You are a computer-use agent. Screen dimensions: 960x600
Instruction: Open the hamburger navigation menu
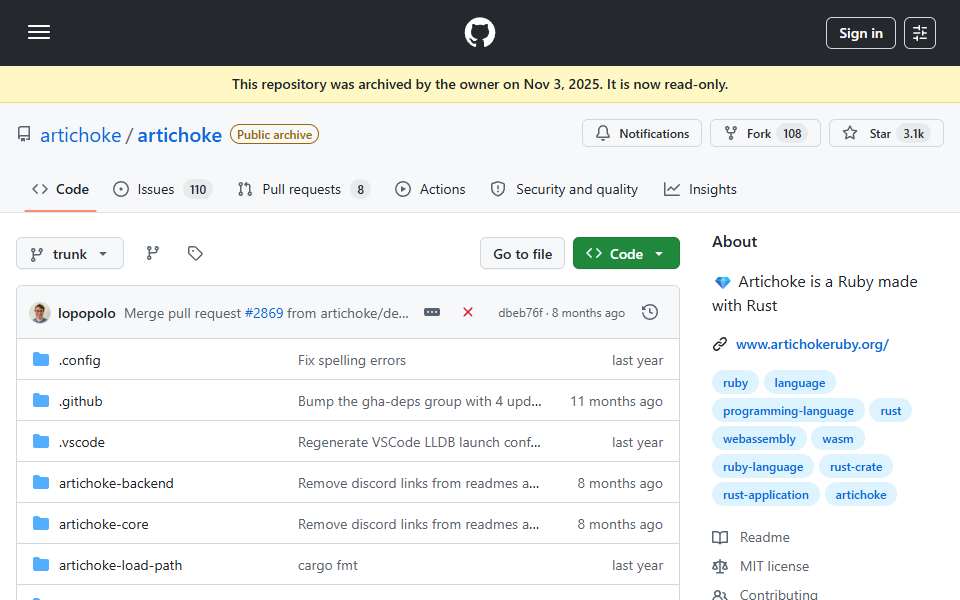[39, 32]
